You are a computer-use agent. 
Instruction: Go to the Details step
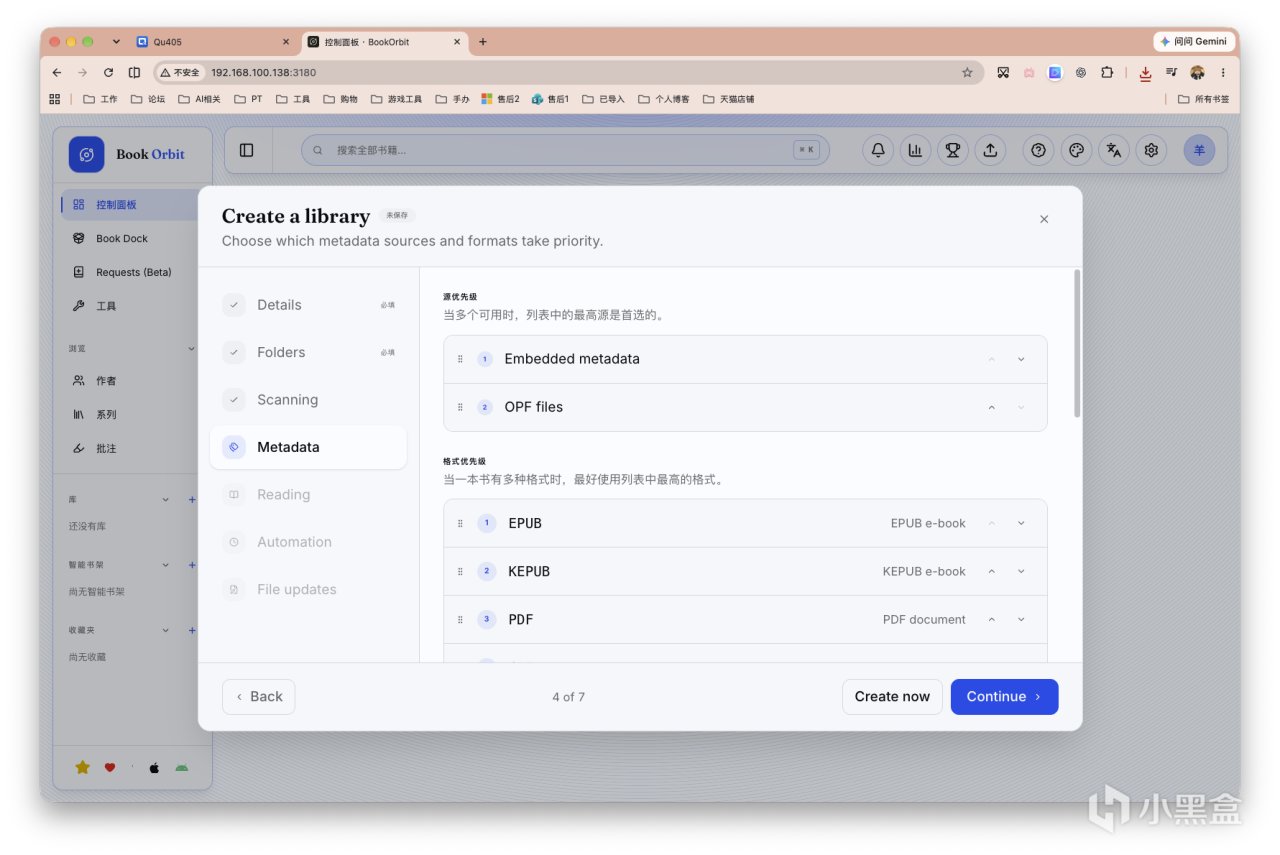(309, 305)
